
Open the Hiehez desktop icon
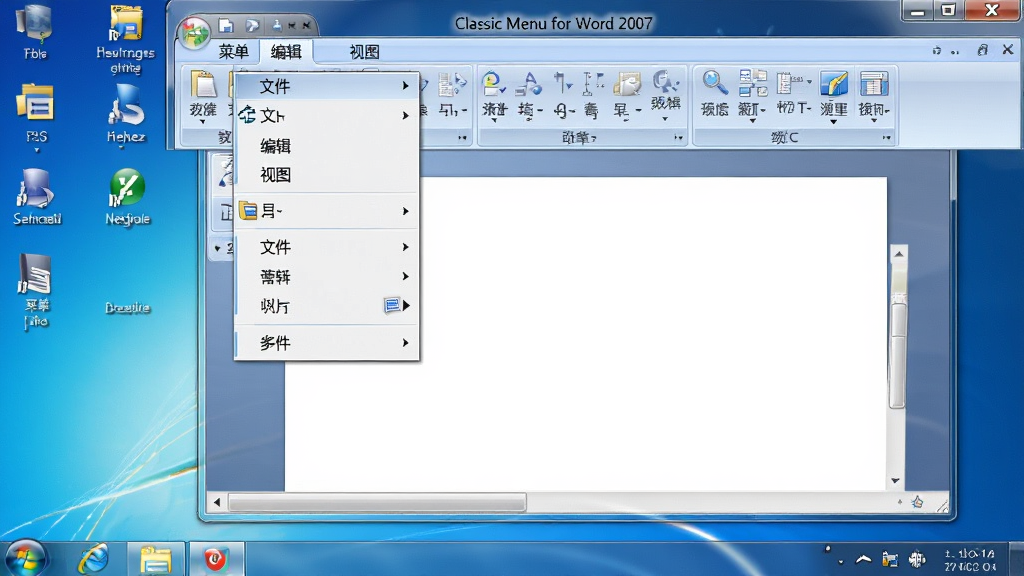point(126,114)
